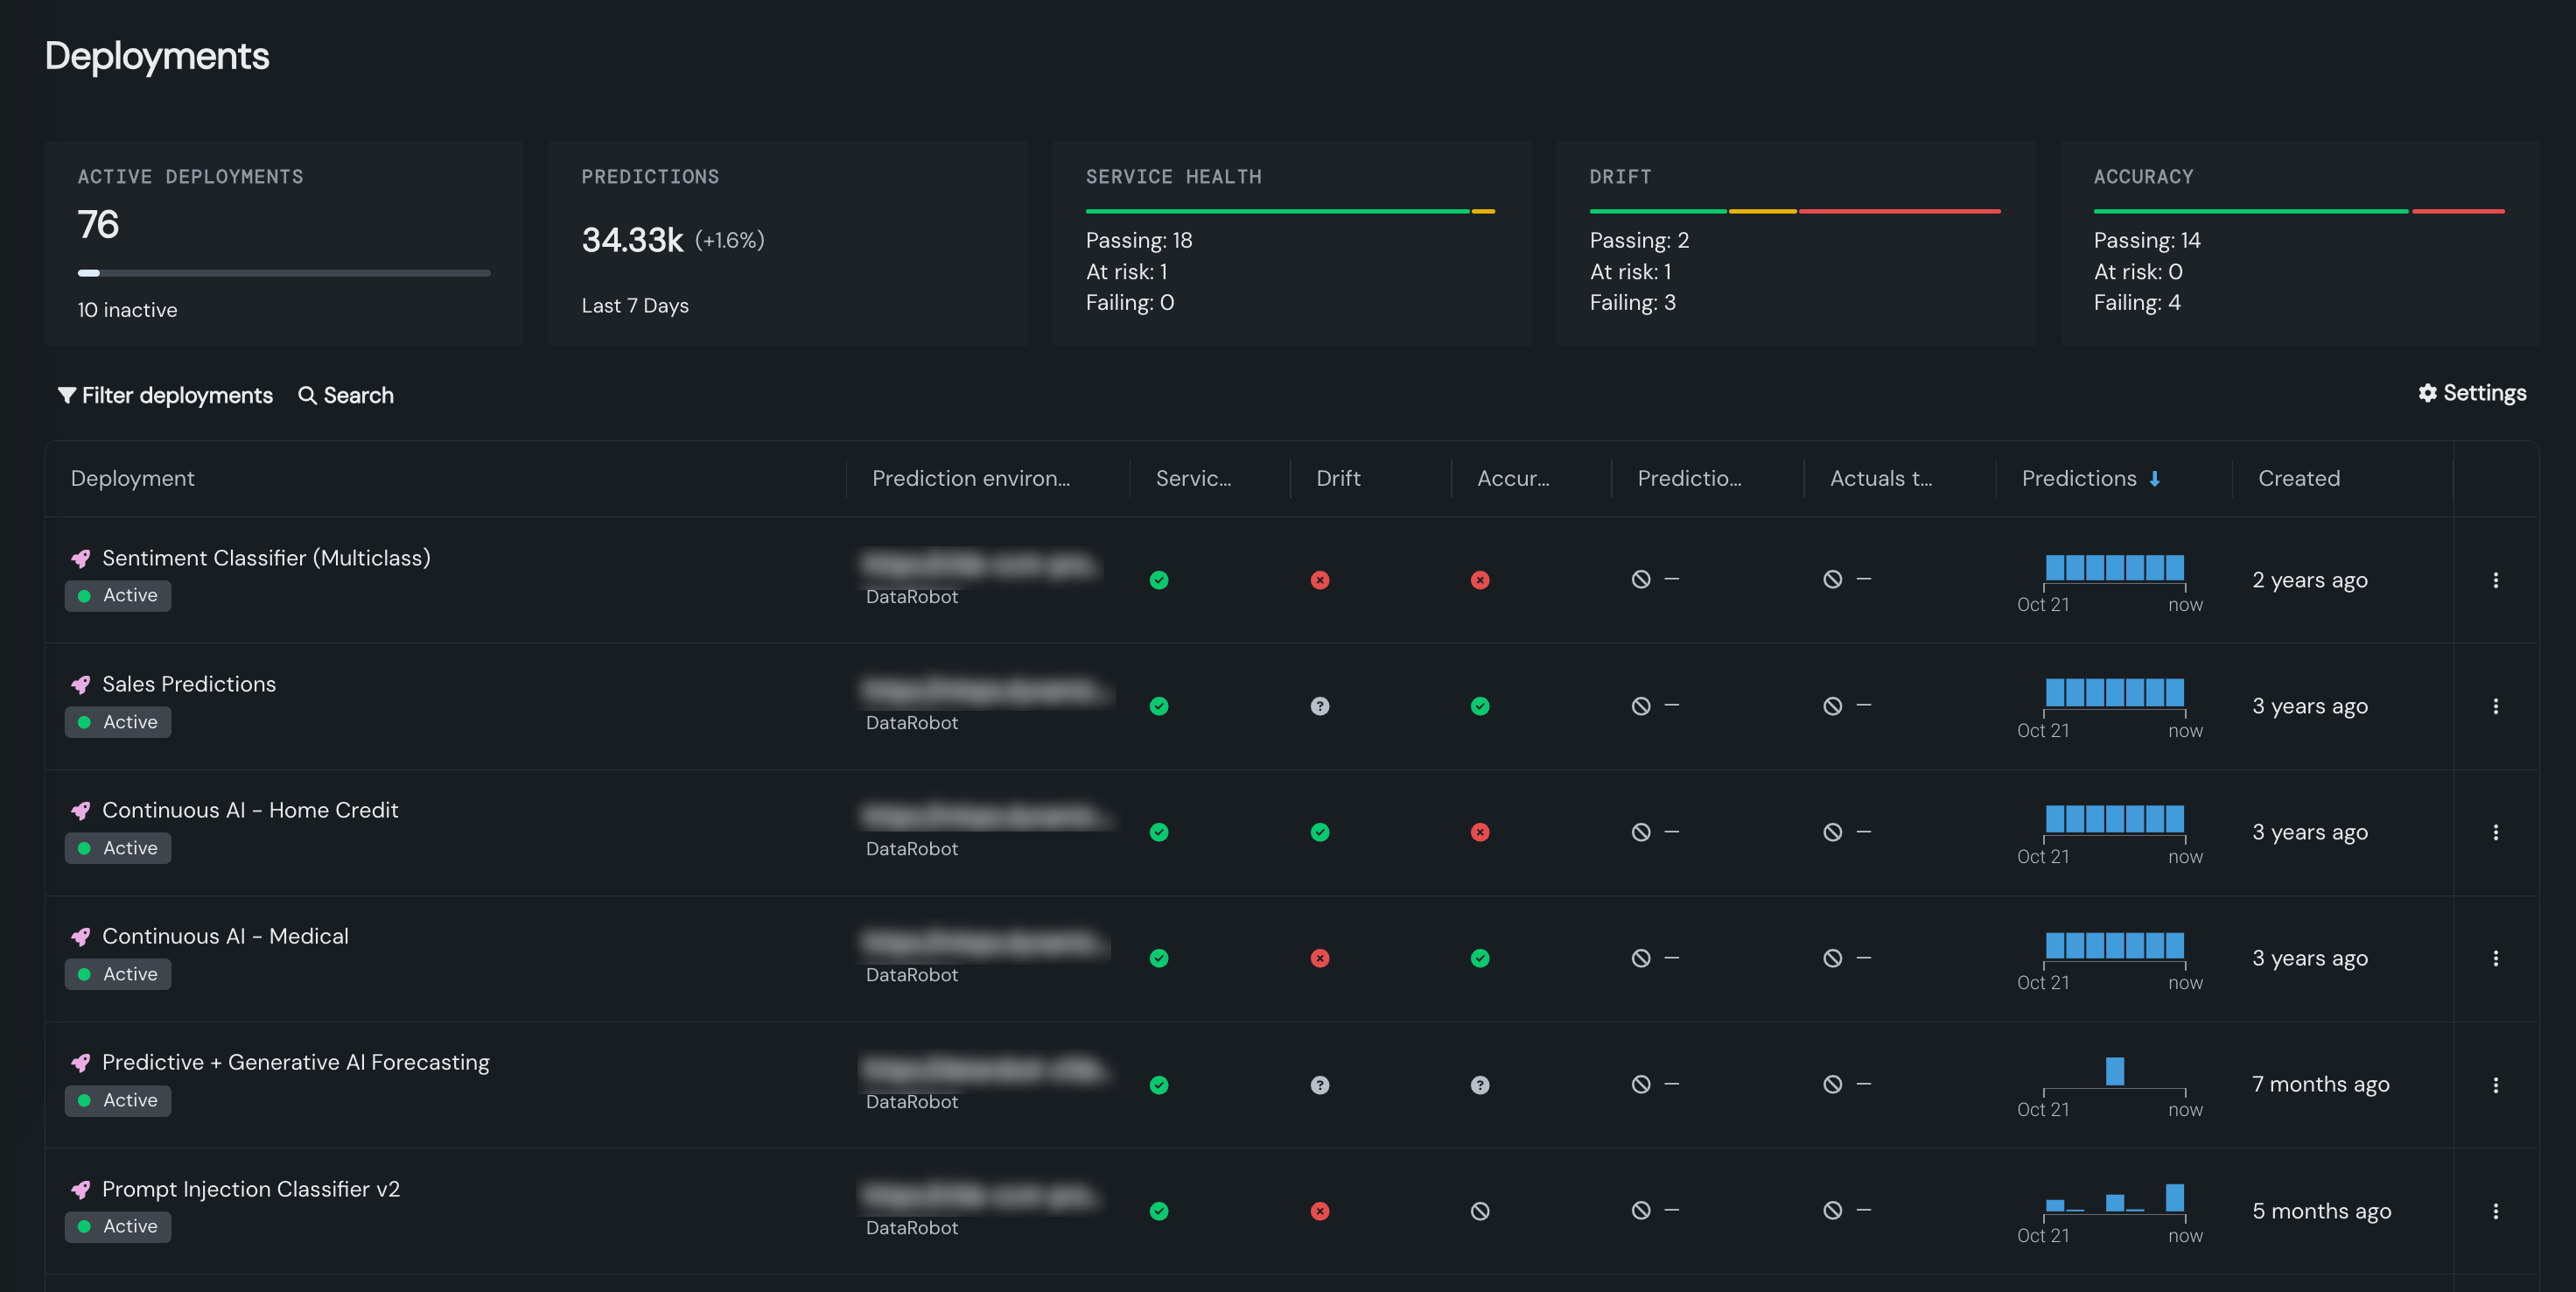The width and height of the screenshot is (2576, 1292).
Task: Open actions menu for Continuous AI - Medical
Action: 2496,958
